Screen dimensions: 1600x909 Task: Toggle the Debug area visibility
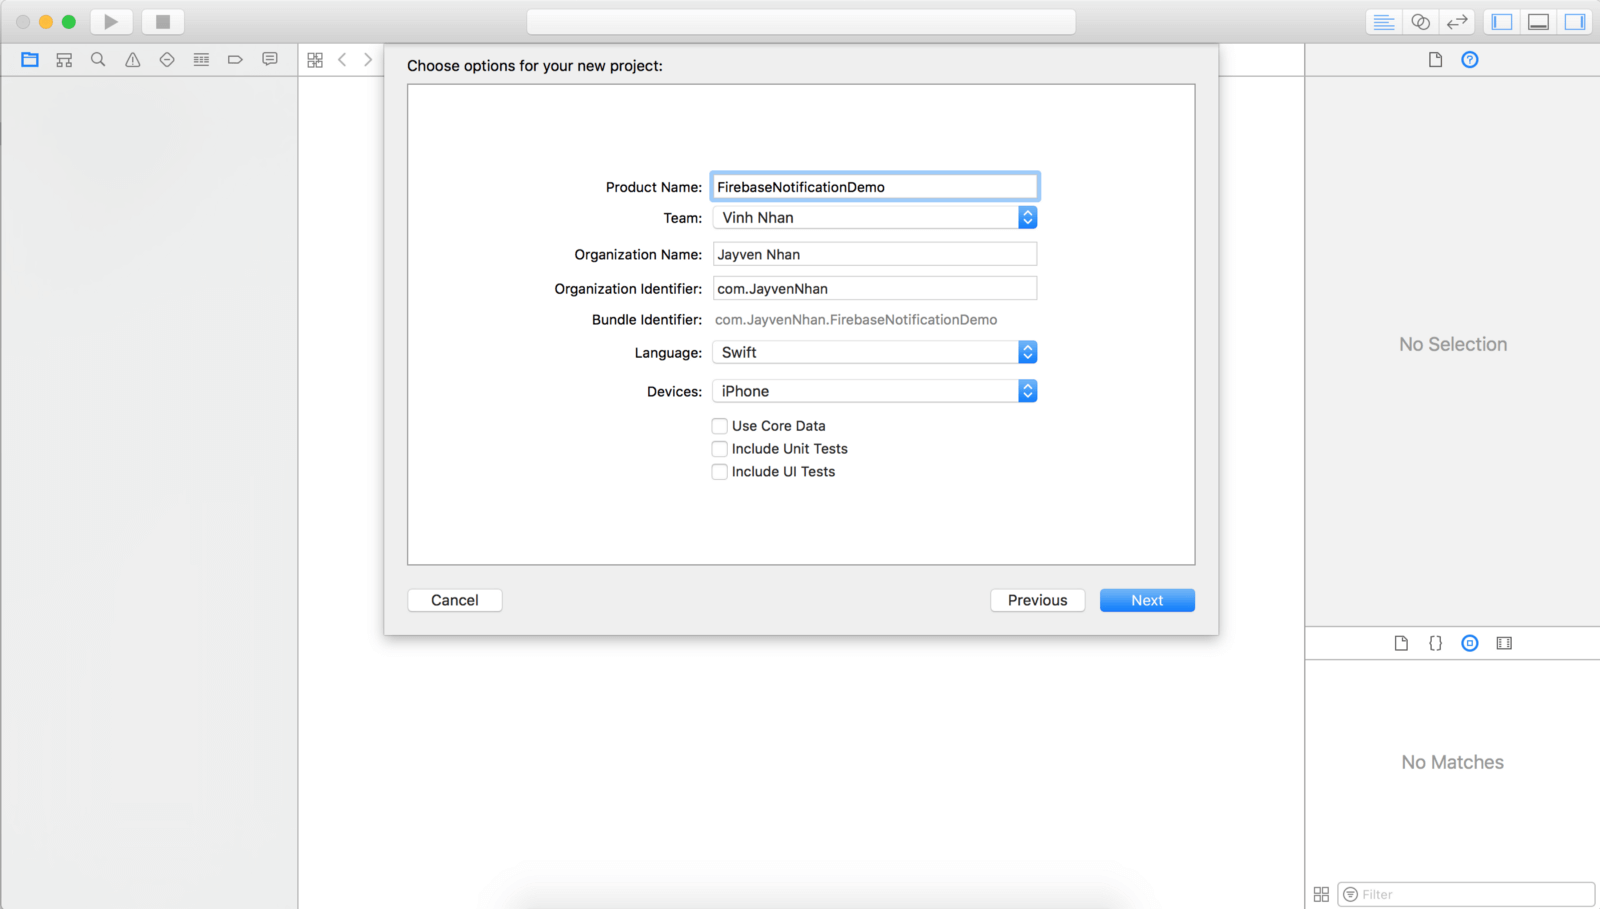tap(1539, 22)
